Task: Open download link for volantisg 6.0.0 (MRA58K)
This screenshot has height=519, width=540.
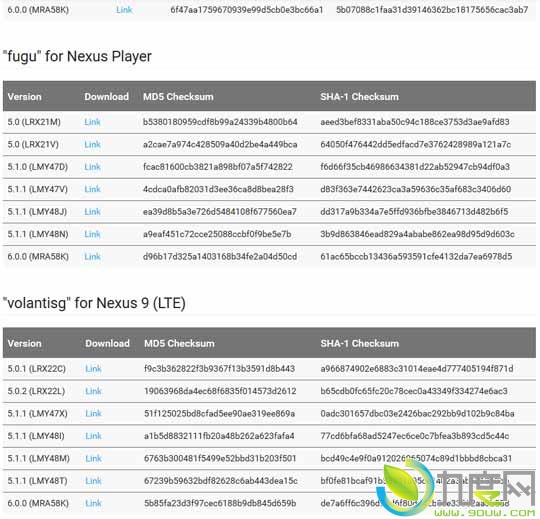Action: (93, 503)
